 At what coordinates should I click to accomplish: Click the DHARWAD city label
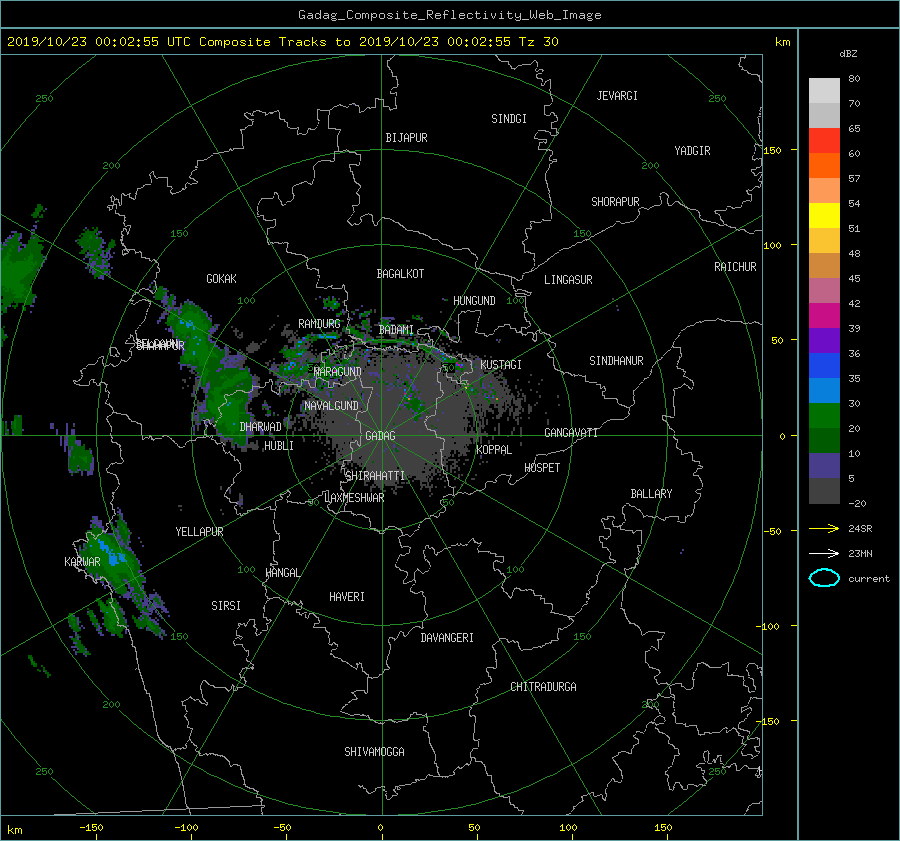(x=260, y=427)
